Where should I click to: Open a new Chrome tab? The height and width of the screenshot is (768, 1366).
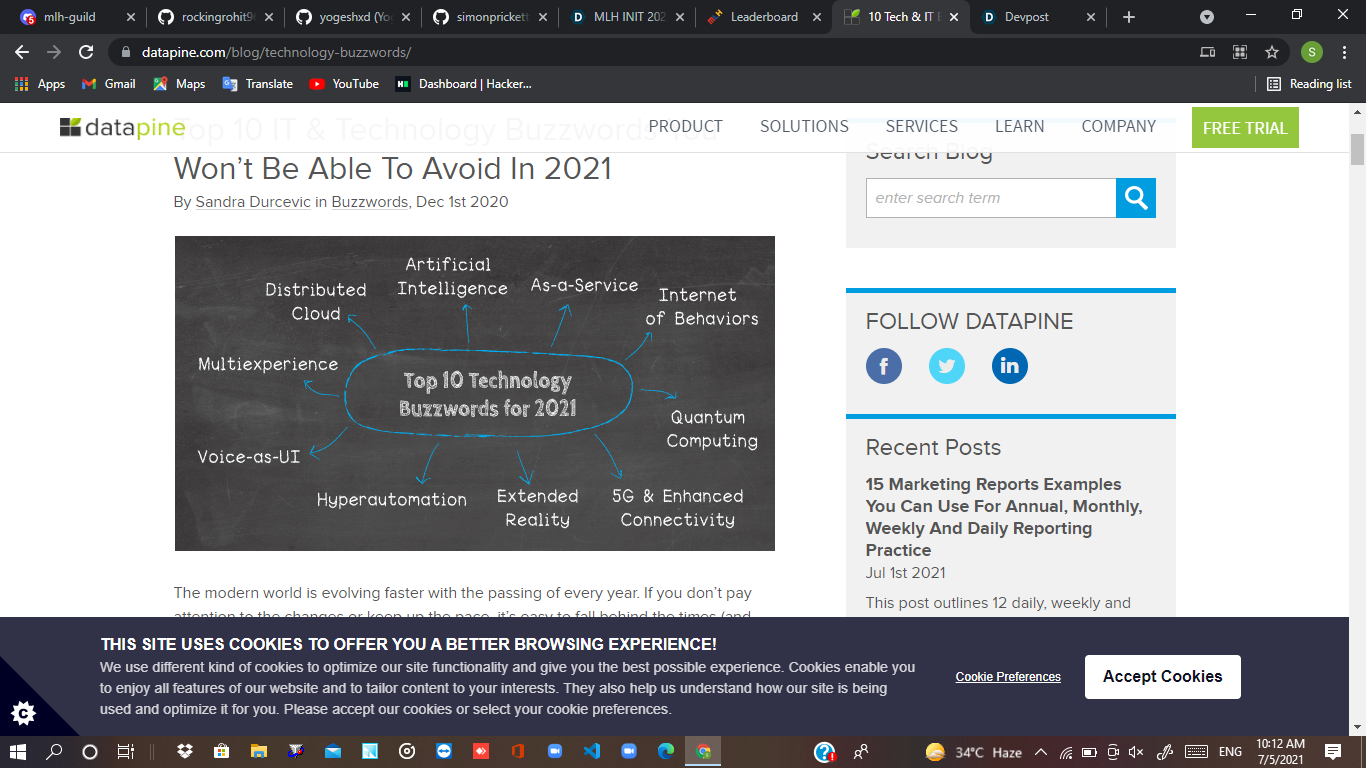click(x=1129, y=17)
